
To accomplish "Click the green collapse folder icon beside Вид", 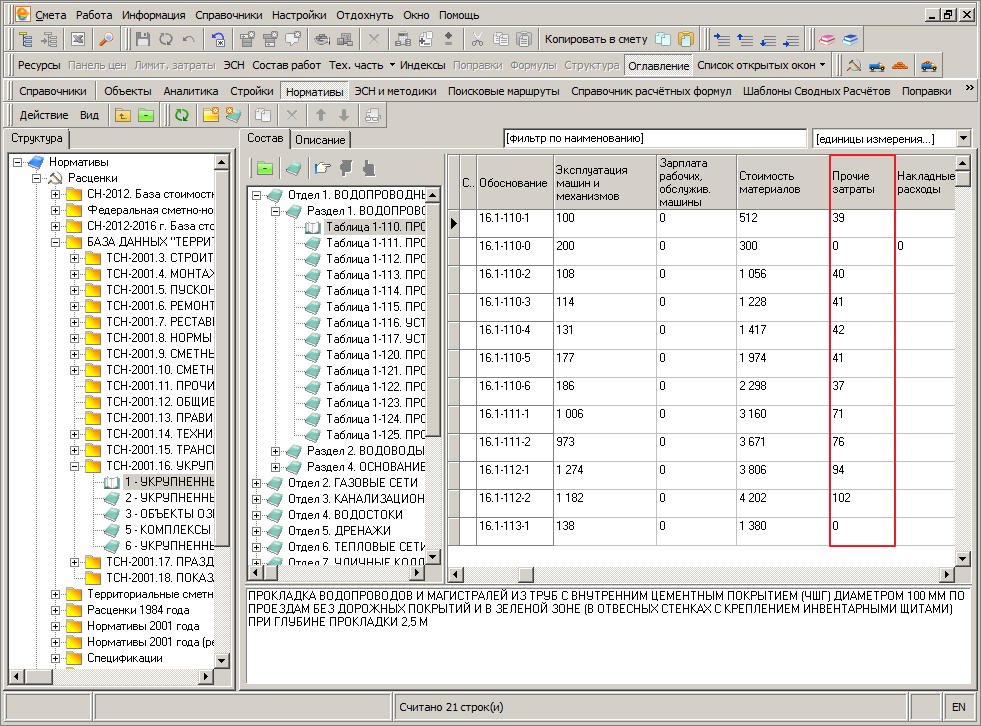I will coord(146,115).
